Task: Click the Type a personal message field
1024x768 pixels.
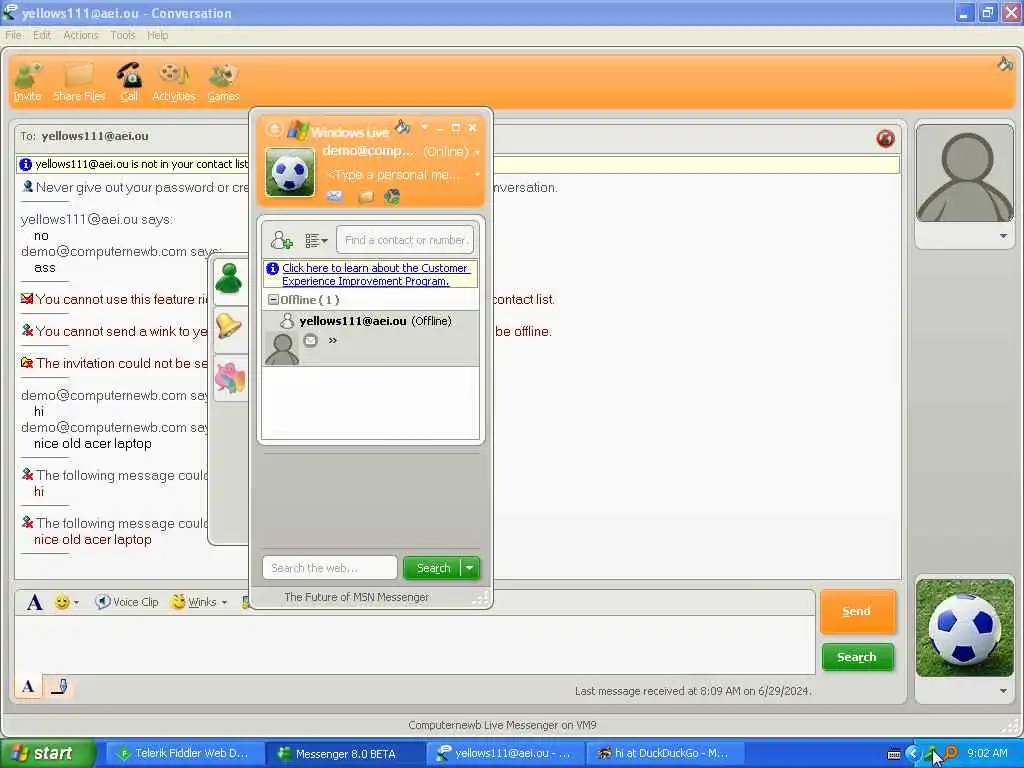Action: click(x=394, y=174)
